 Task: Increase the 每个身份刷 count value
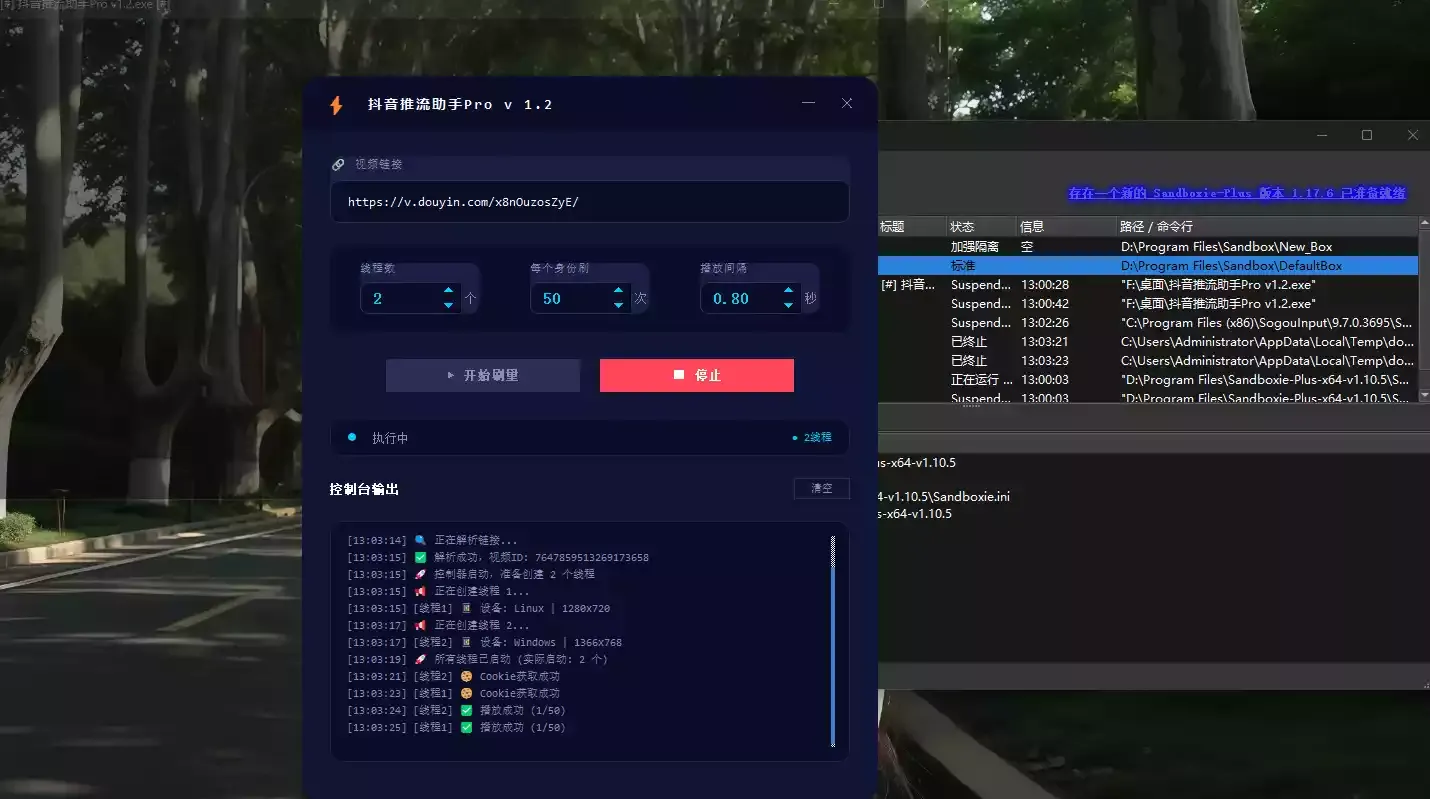[x=618, y=291]
